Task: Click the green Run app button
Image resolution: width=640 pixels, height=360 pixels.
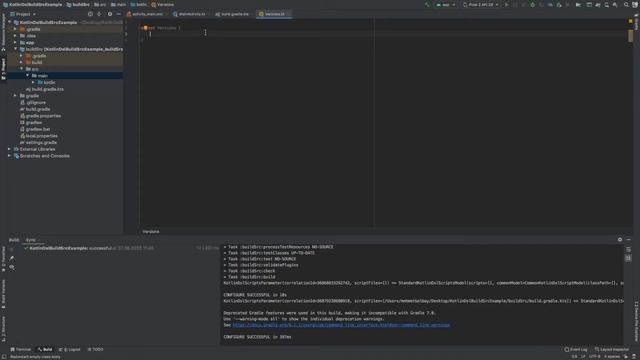Action: [x=507, y=5]
